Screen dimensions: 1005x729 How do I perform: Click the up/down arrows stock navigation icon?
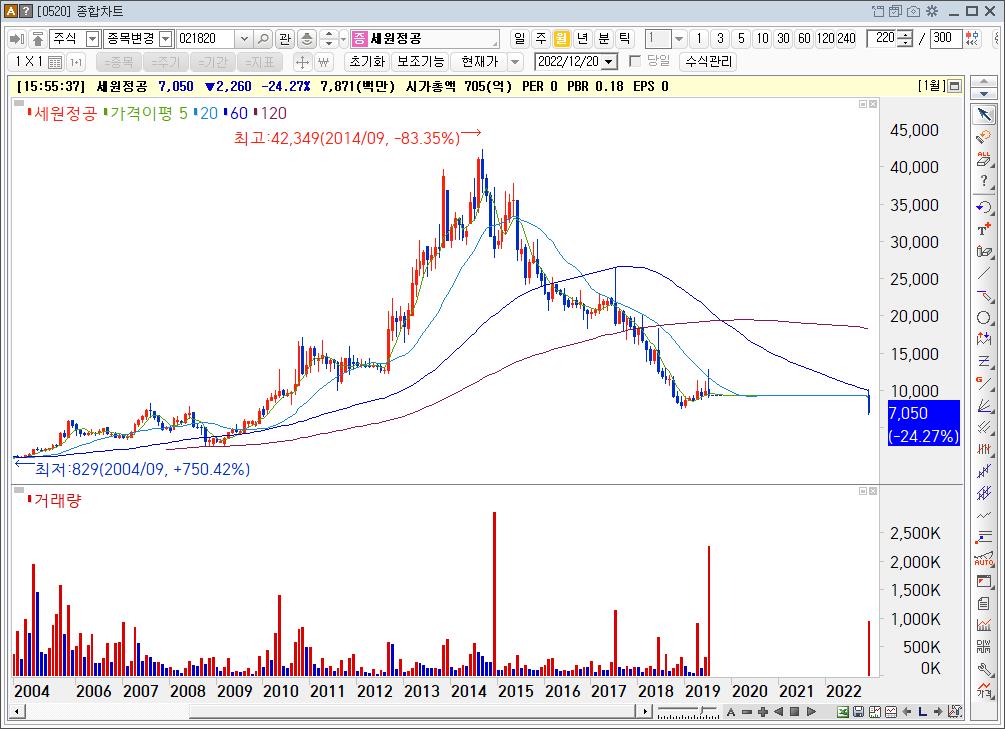(328, 39)
